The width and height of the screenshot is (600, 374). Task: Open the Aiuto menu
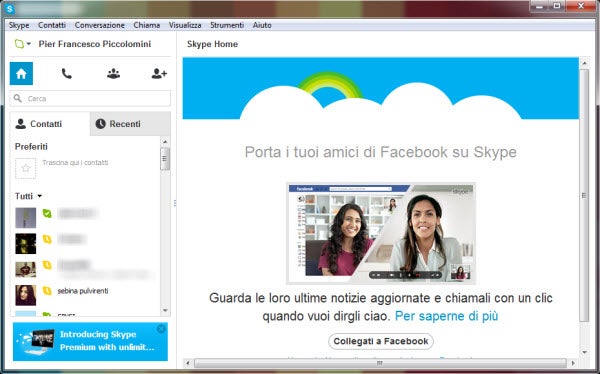(262, 25)
